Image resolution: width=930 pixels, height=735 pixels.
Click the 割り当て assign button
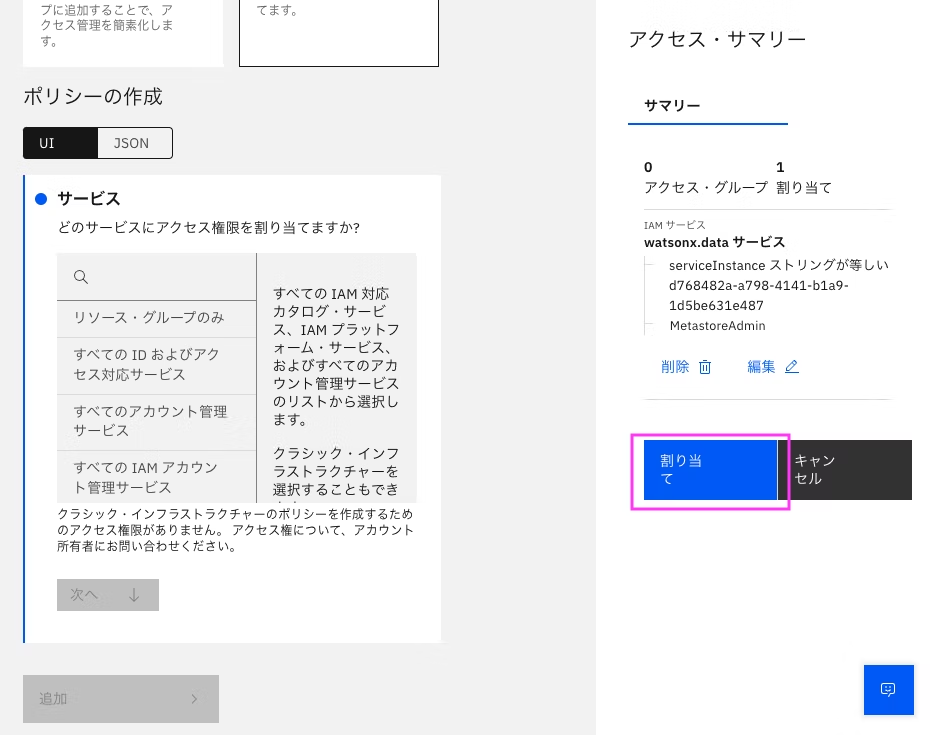click(x=711, y=470)
